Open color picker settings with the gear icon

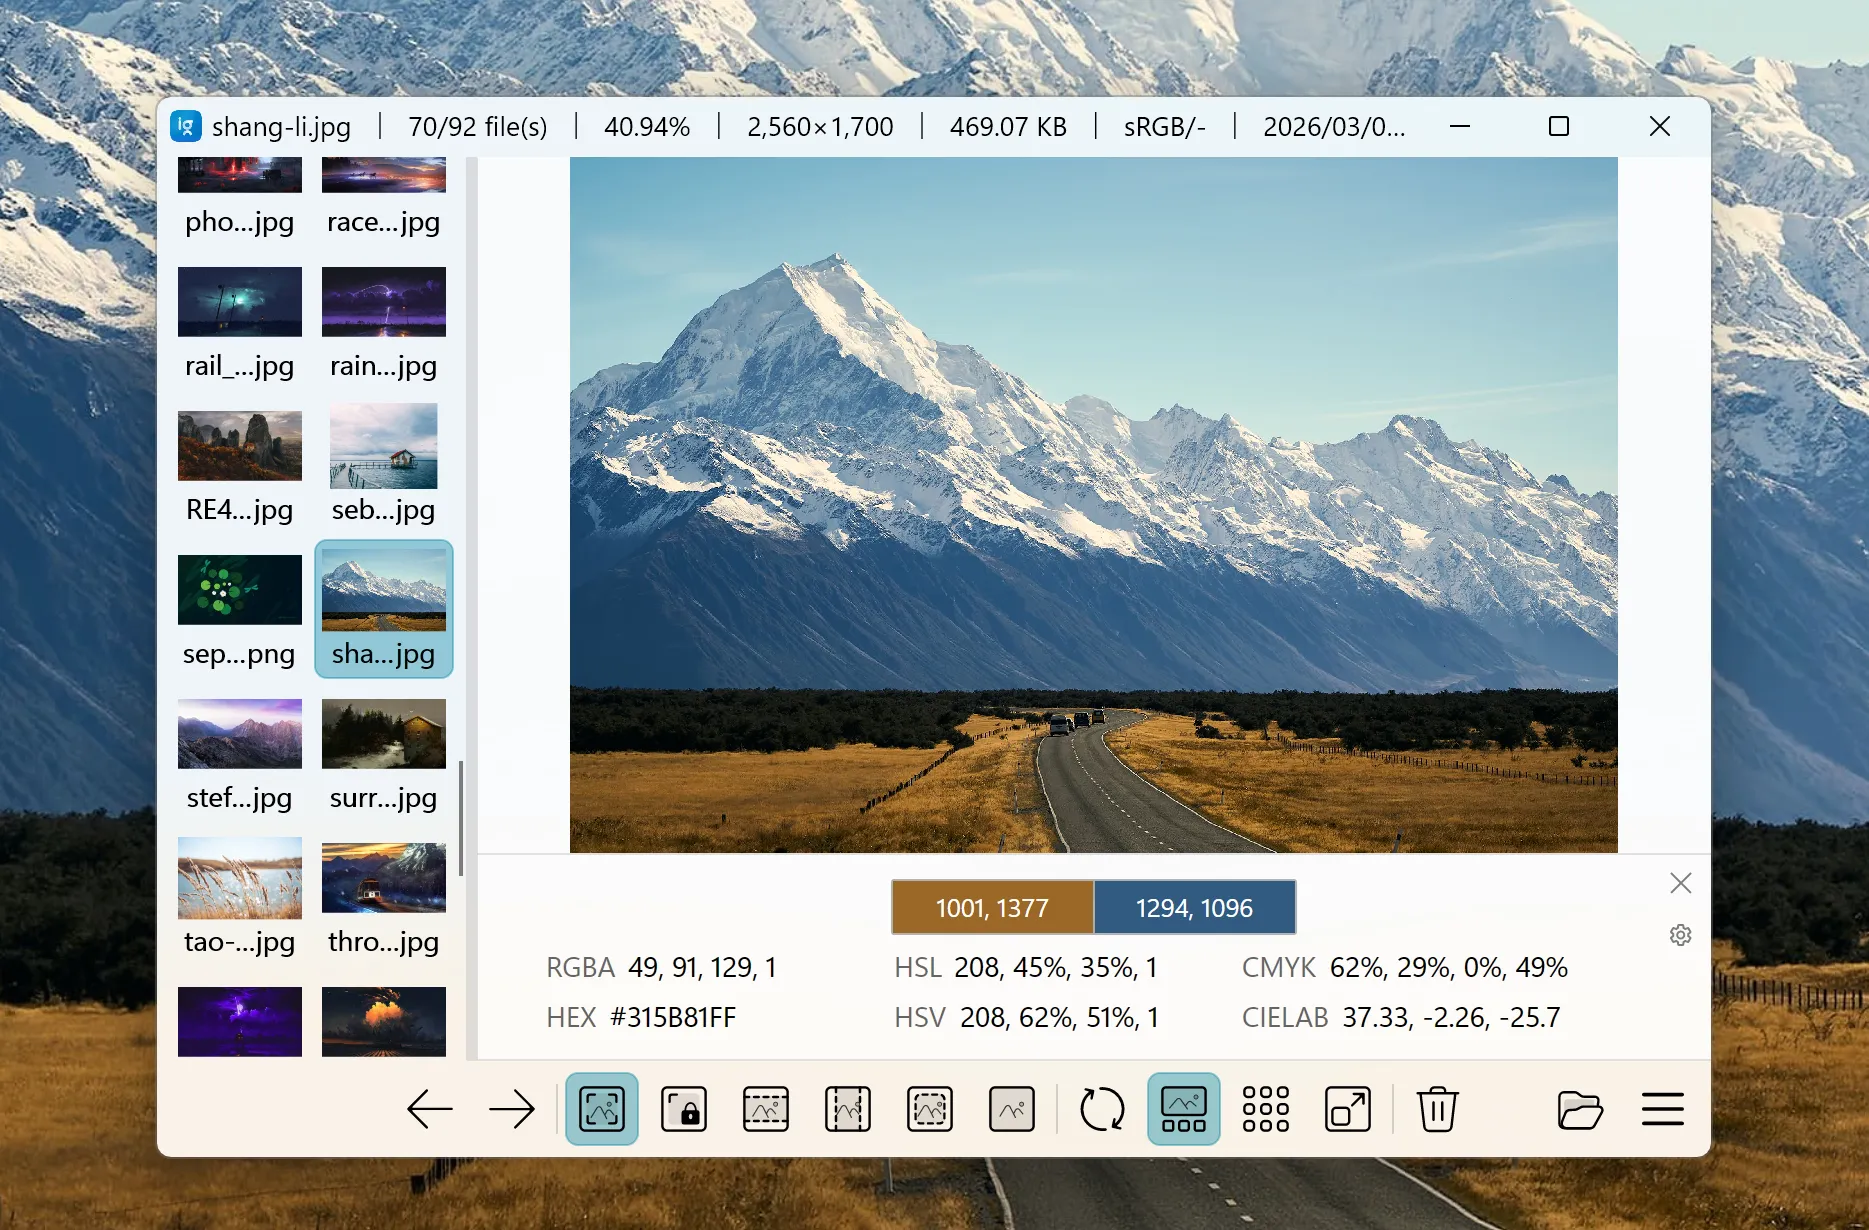(x=1681, y=935)
